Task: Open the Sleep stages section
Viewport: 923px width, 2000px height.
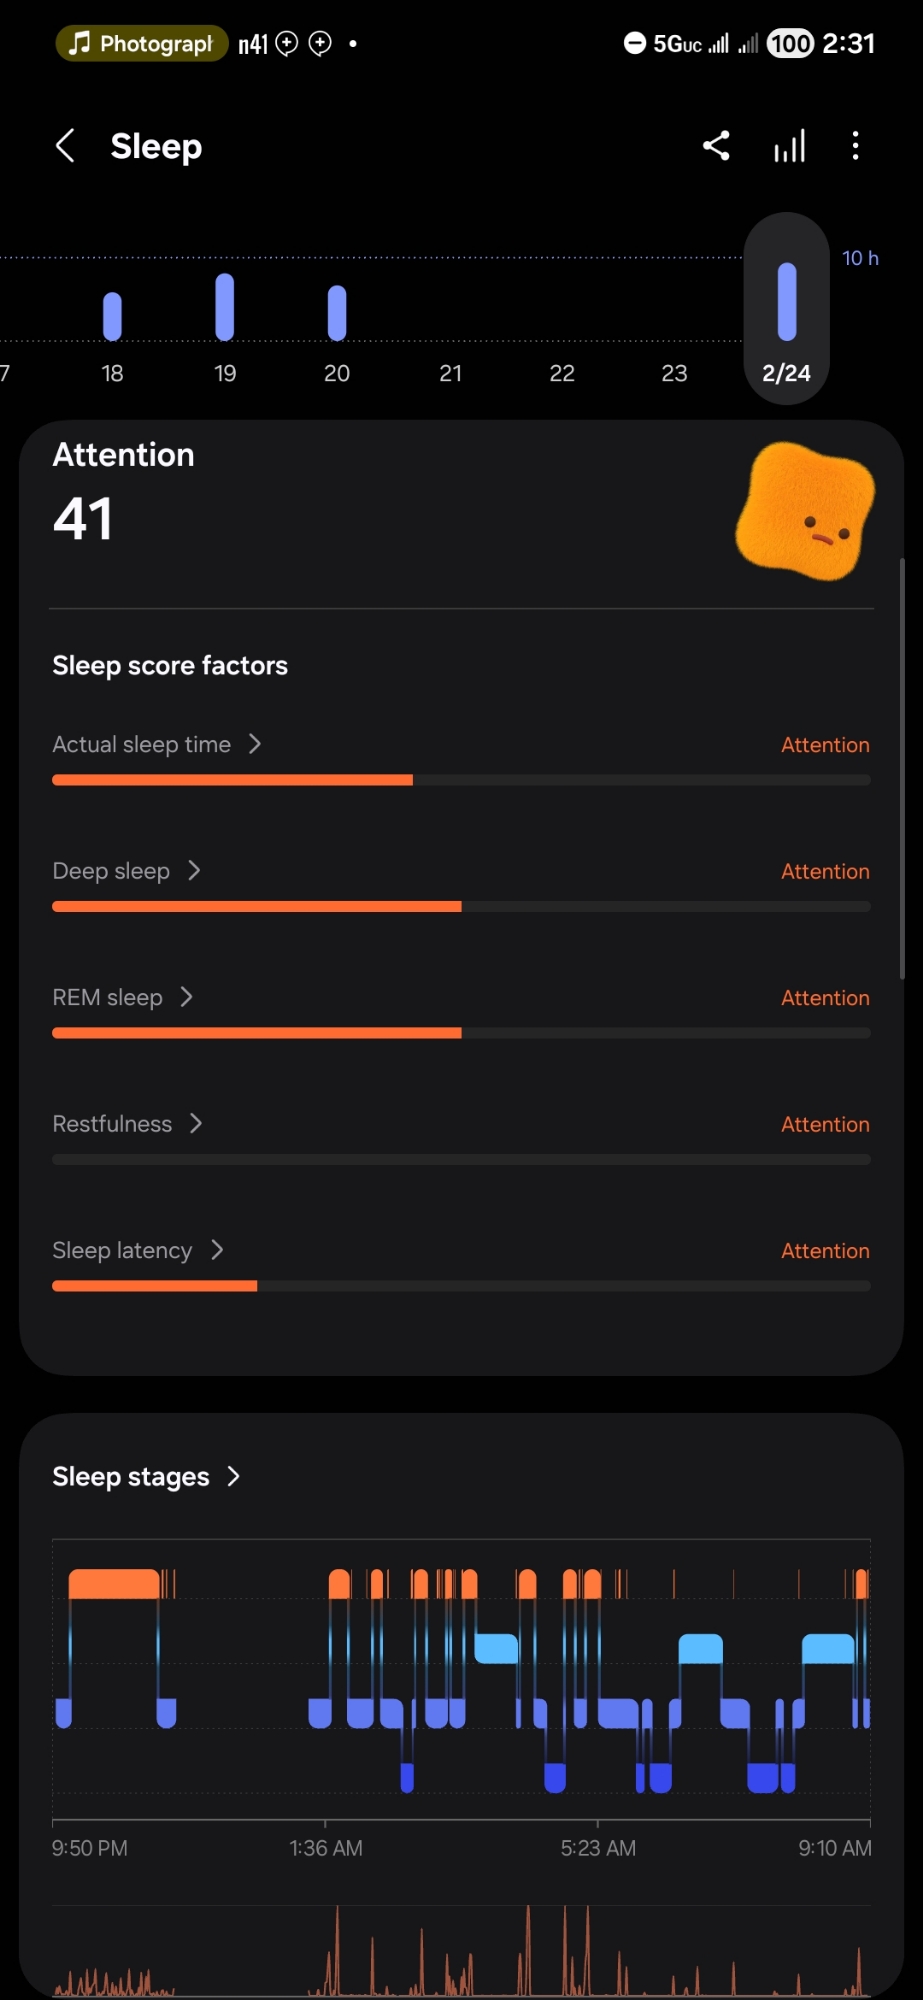Action: [x=146, y=1477]
